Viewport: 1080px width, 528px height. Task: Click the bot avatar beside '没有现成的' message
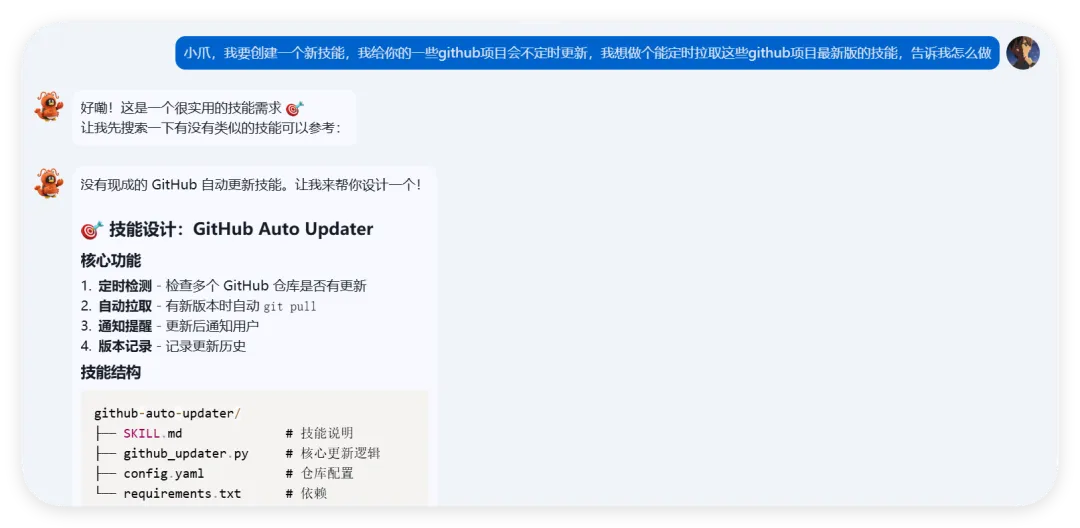(49, 183)
